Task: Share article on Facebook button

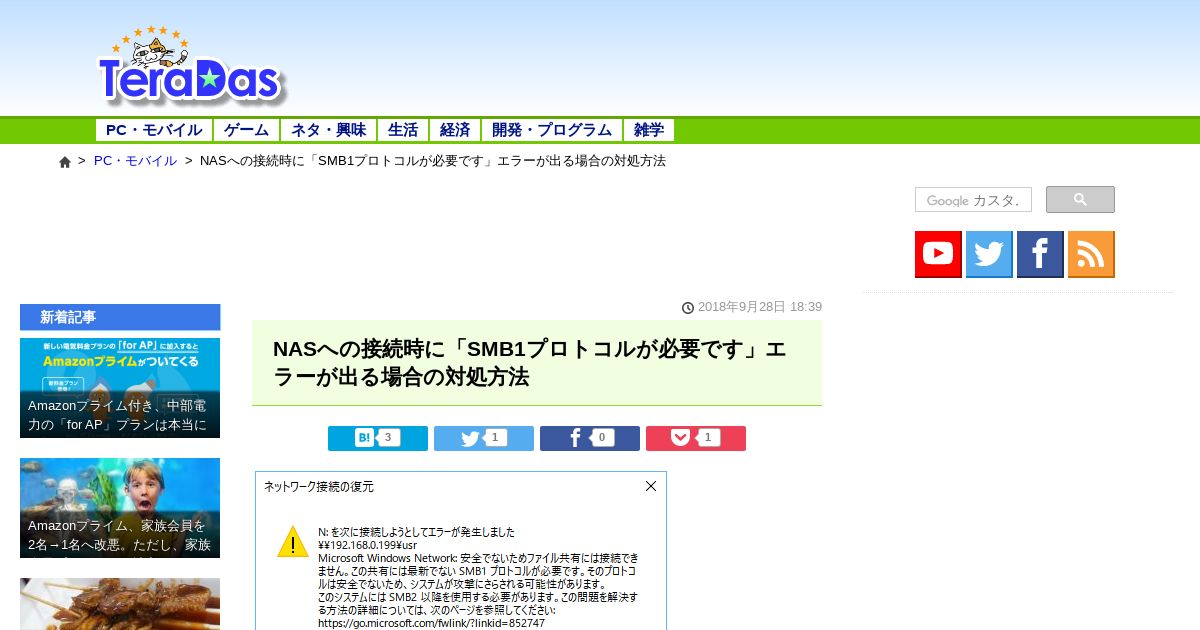Action: [x=590, y=438]
